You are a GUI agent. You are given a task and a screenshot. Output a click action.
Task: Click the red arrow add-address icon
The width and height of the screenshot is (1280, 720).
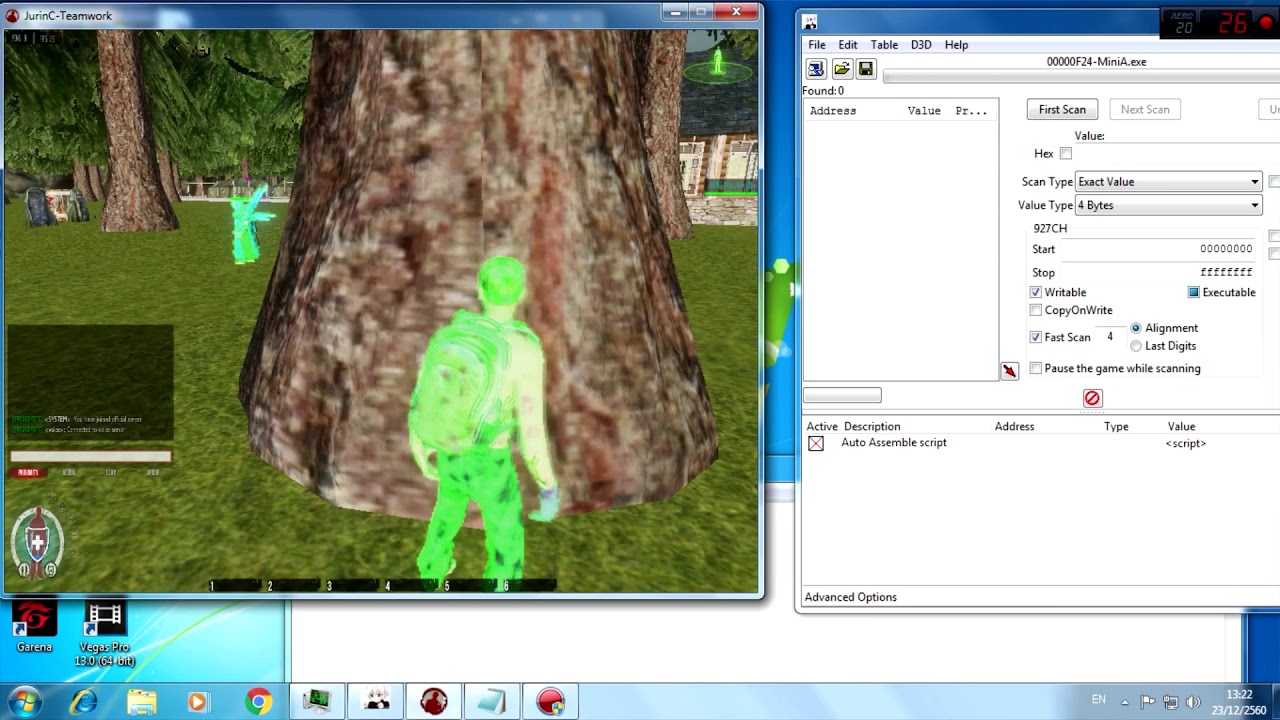(1009, 371)
